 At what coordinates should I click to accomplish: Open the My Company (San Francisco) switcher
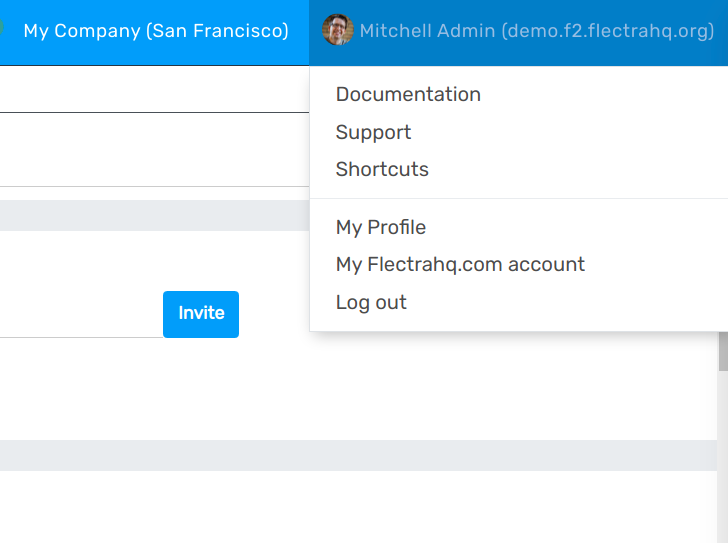[156, 31]
